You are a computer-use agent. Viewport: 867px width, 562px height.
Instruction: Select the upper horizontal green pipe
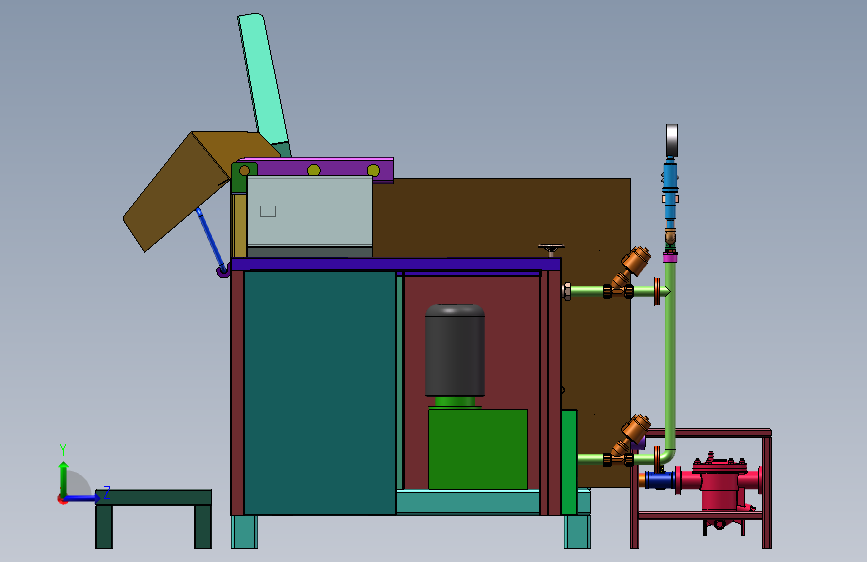587,290
